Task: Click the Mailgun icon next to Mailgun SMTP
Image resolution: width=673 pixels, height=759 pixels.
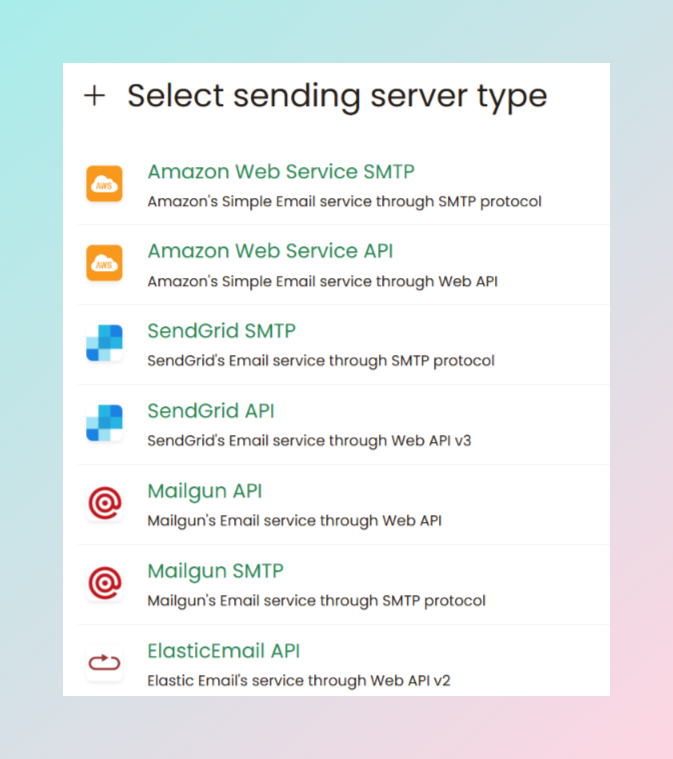Action: [x=104, y=583]
